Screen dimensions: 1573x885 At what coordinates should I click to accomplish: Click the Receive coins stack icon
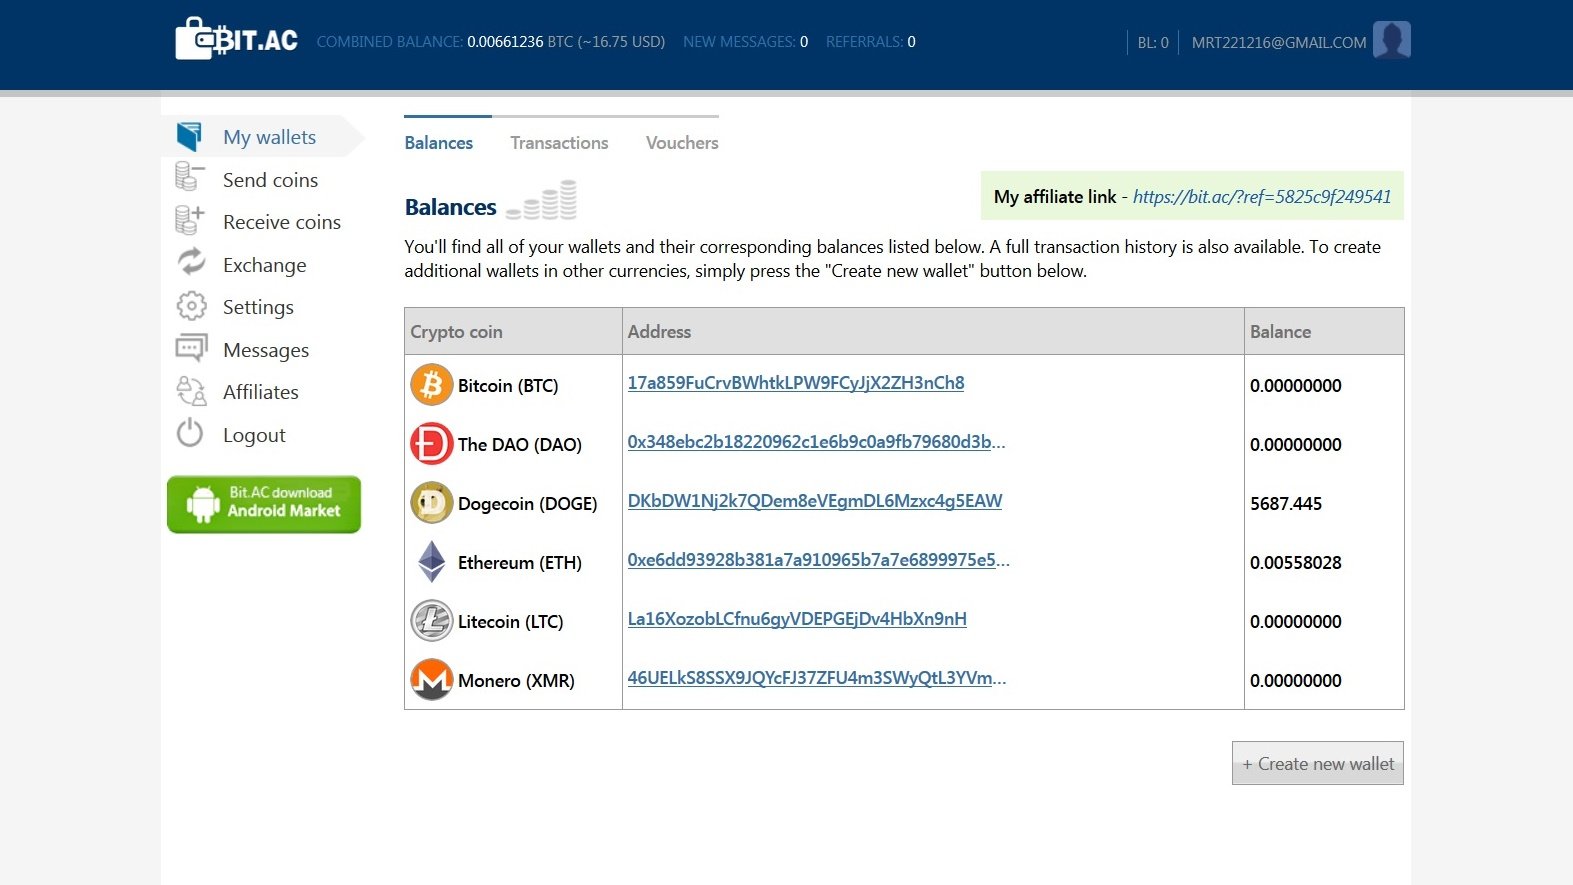point(189,220)
